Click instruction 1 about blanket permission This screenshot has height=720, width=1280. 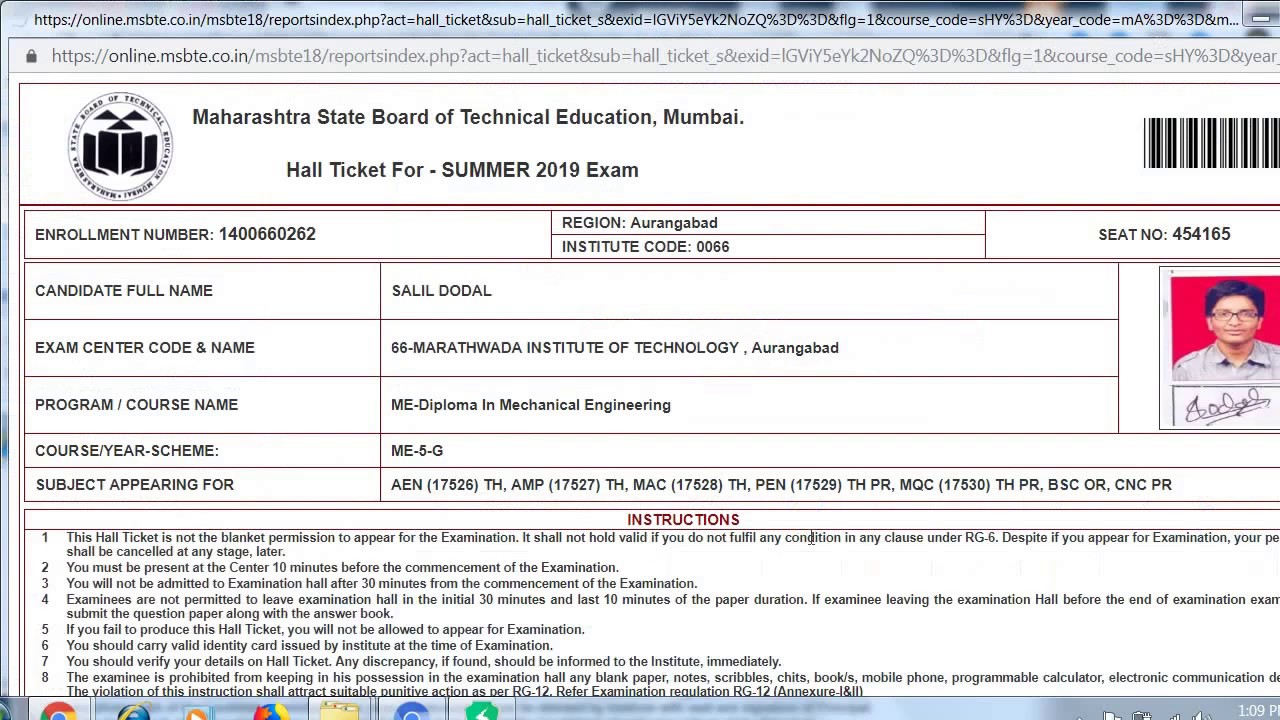673,544
